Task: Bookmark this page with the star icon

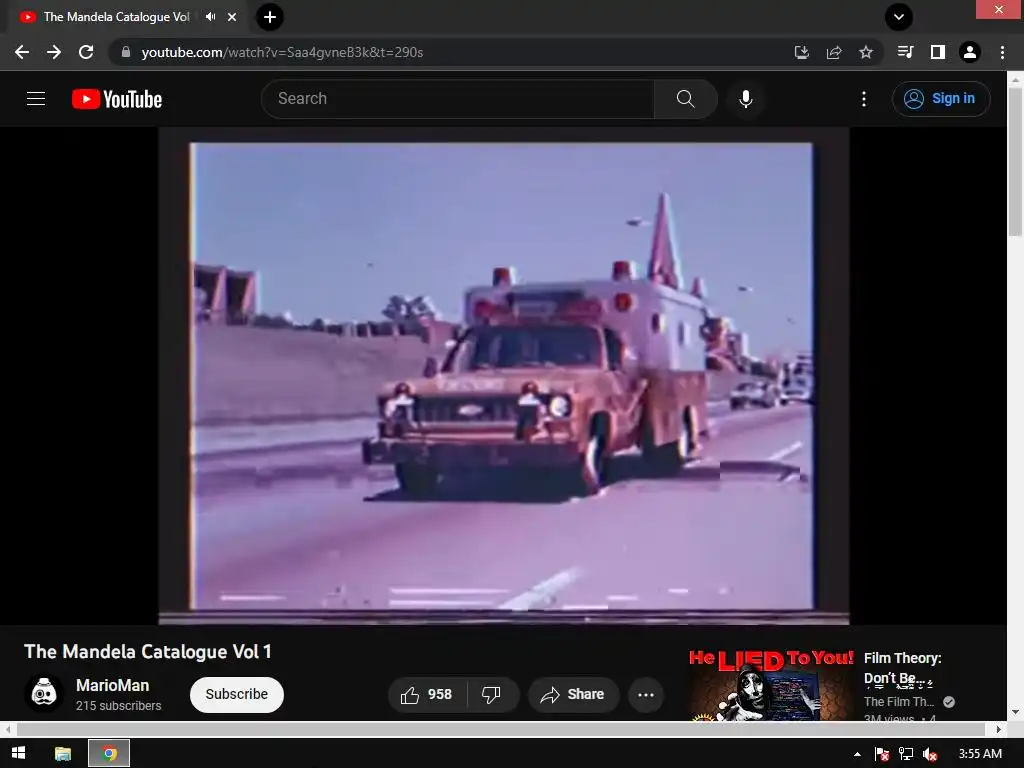Action: click(866, 52)
